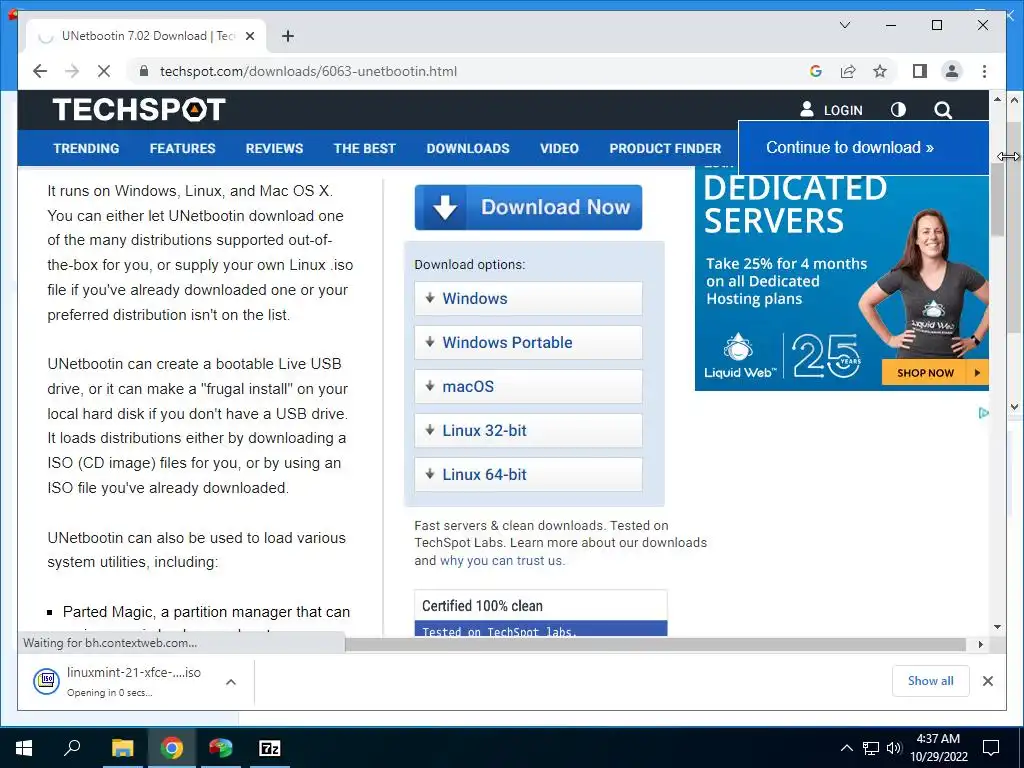Open the REVIEWS menu
The image size is (1024, 768).
click(274, 148)
